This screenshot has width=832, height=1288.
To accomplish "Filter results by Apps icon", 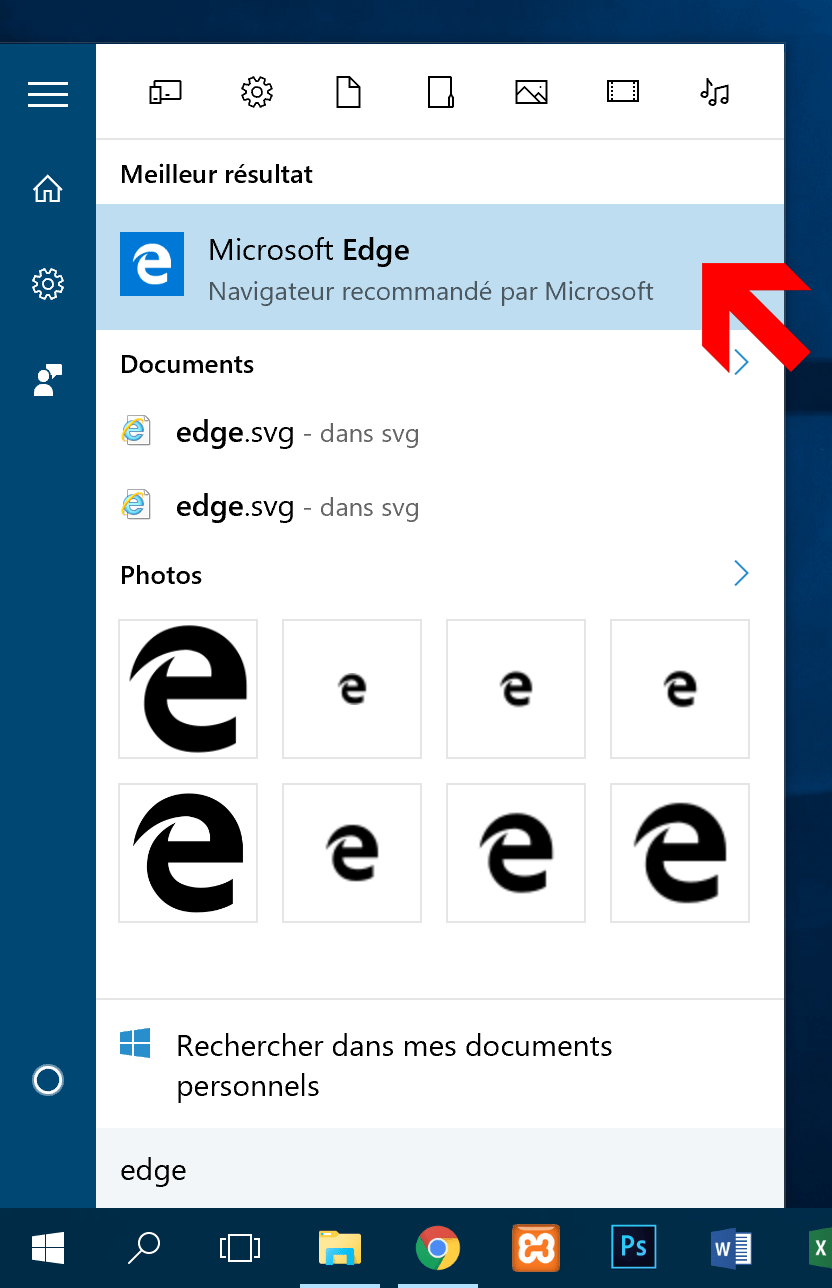I will coord(166,93).
